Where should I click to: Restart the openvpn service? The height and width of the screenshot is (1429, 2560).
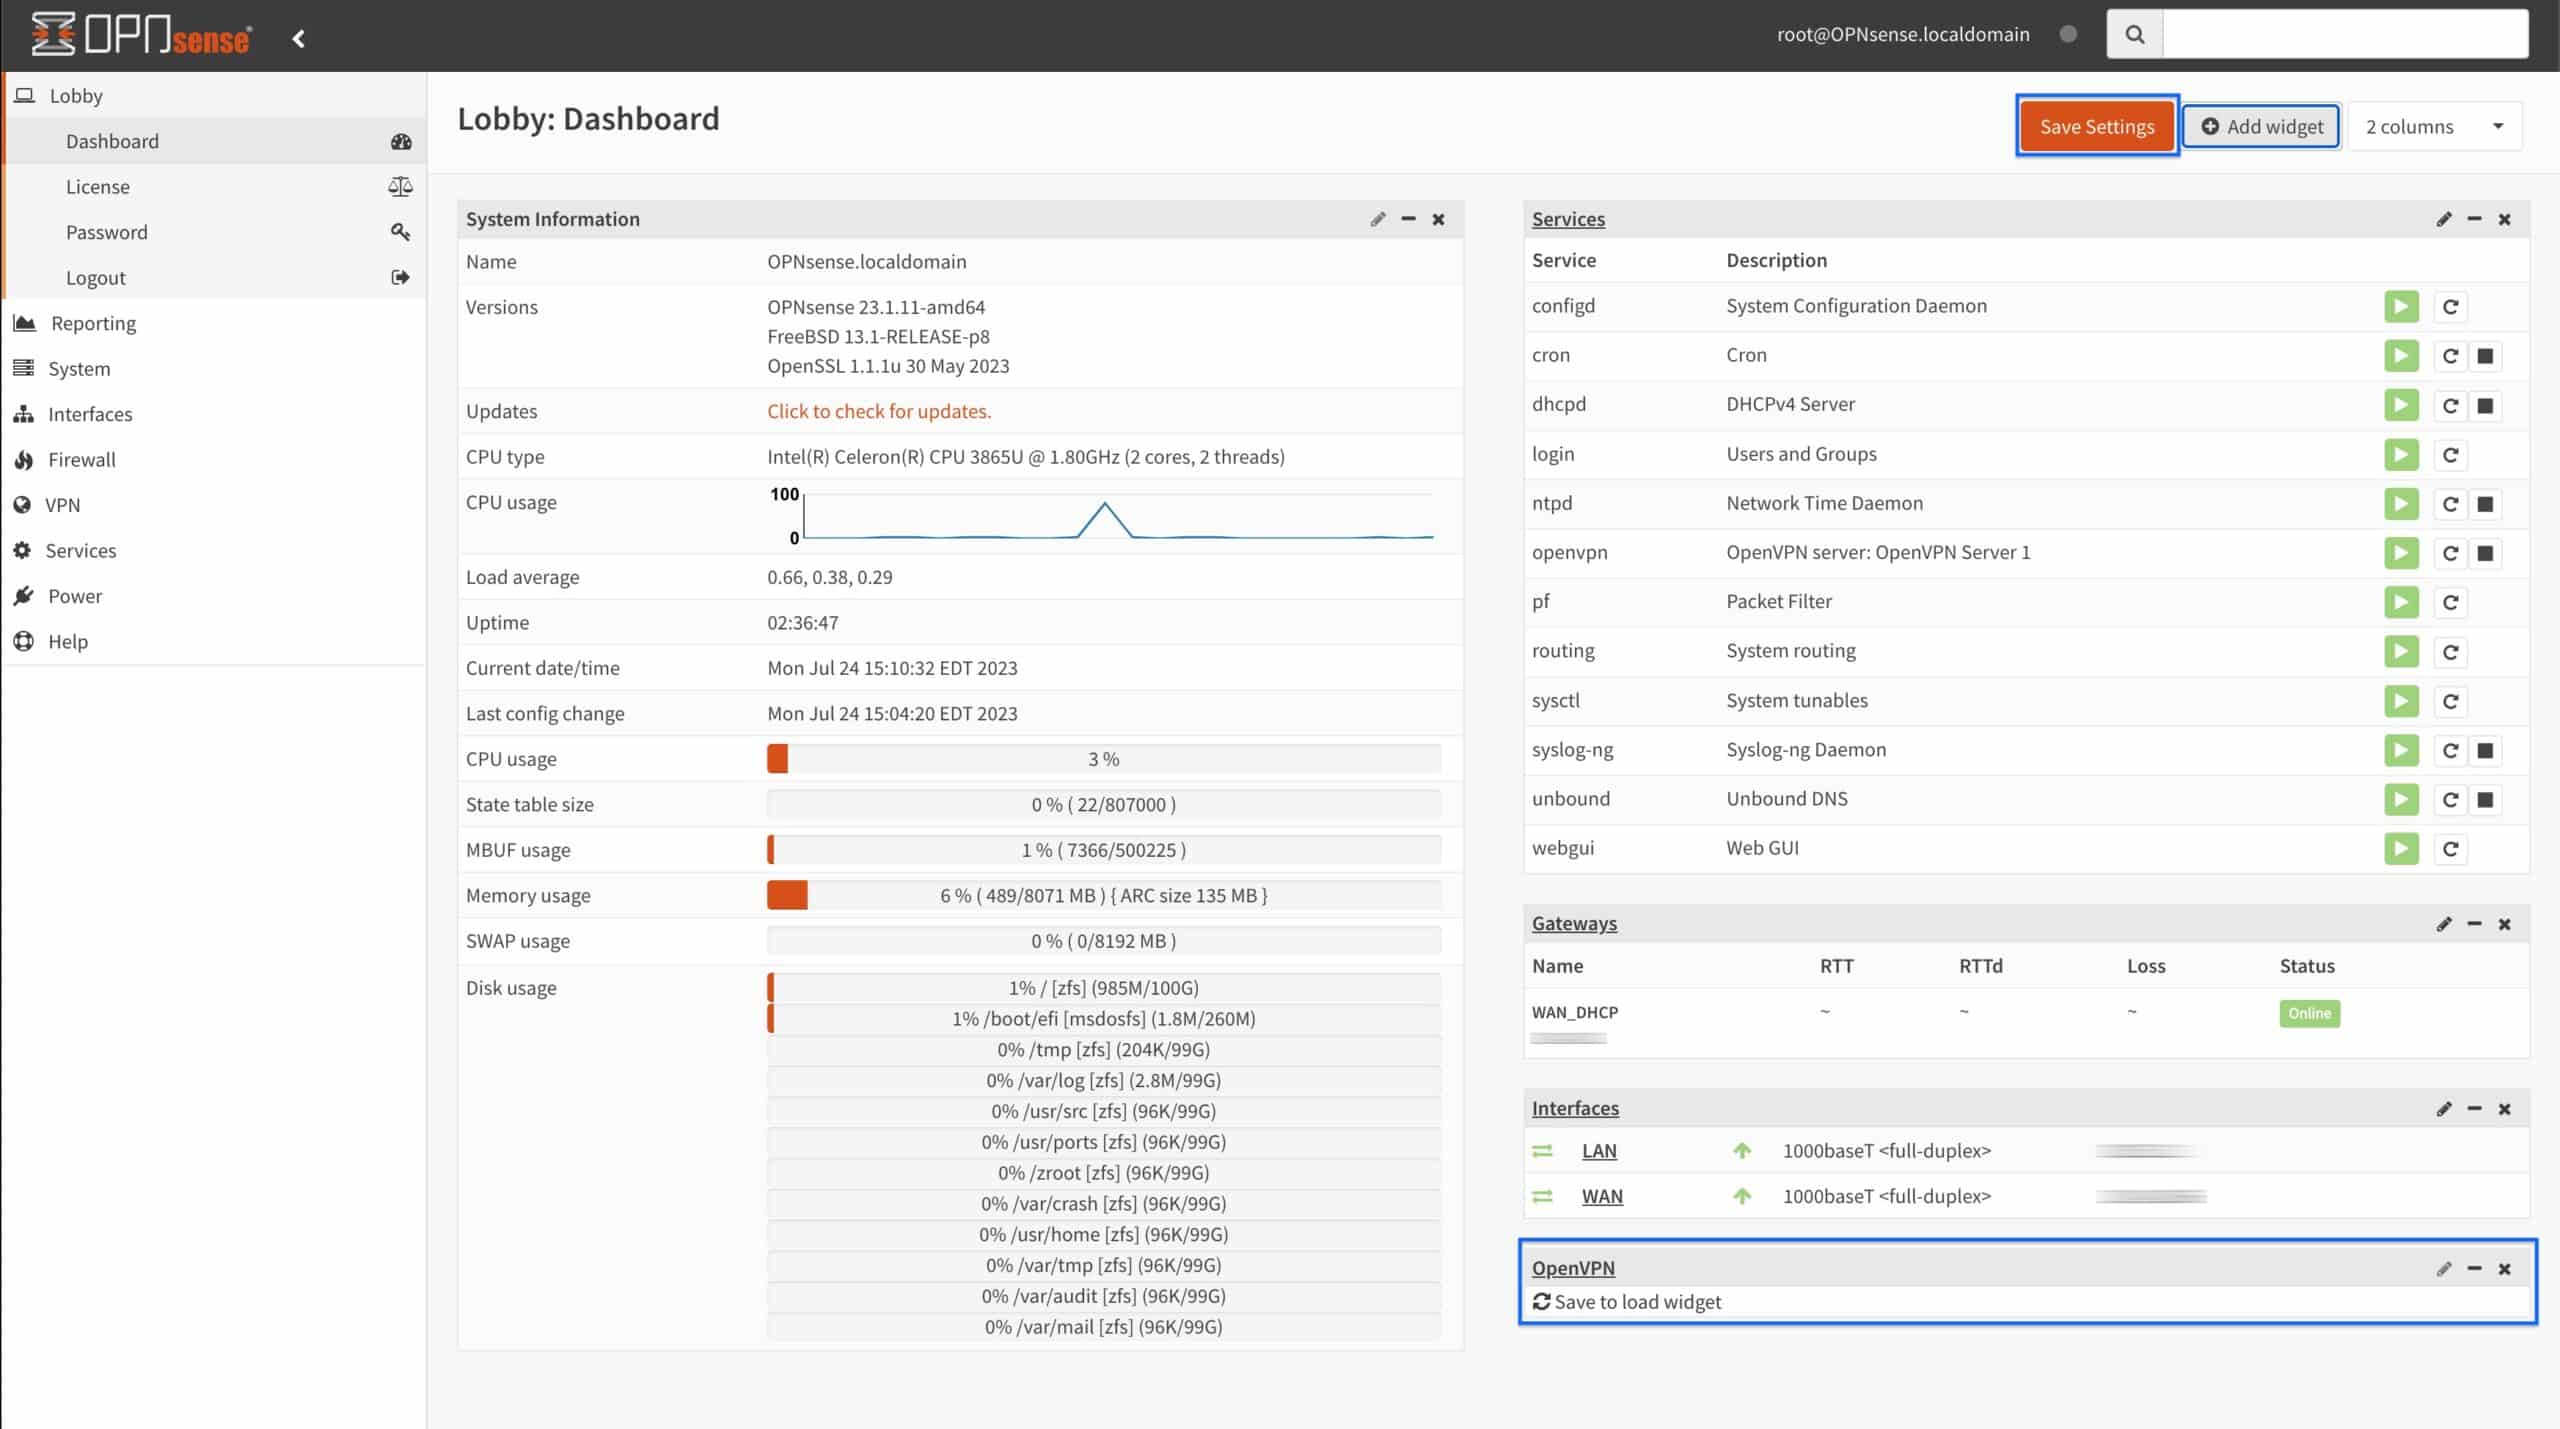click(2450, 552)
